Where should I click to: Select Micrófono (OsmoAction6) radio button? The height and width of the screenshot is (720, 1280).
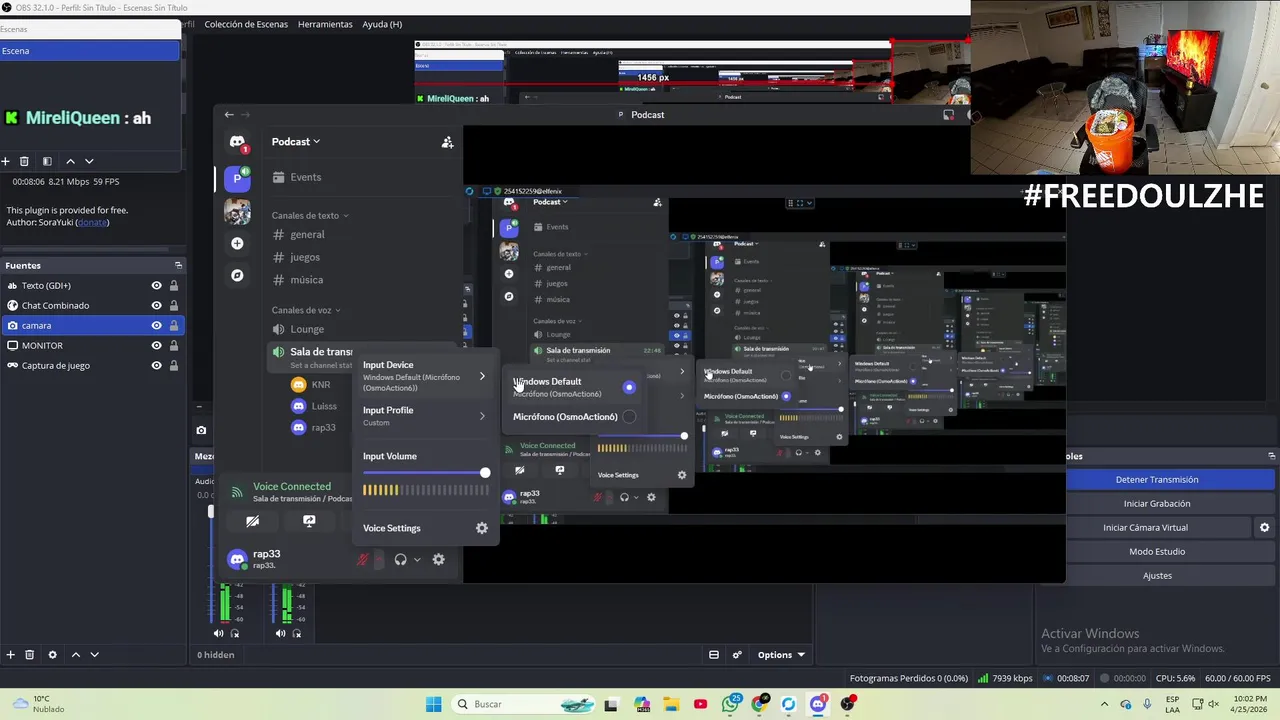tap(629, 417)
